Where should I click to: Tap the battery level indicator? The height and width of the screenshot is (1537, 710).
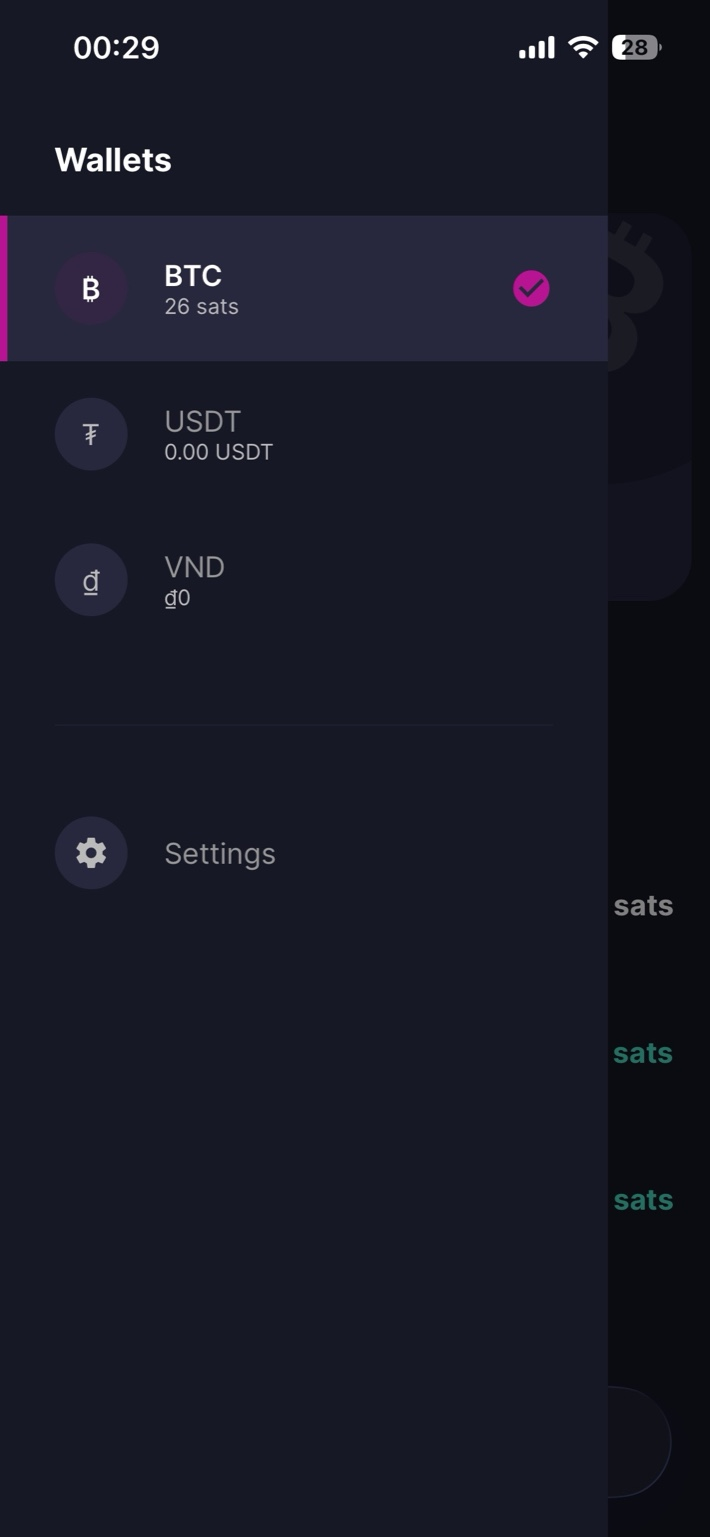(x=636, y=47)
